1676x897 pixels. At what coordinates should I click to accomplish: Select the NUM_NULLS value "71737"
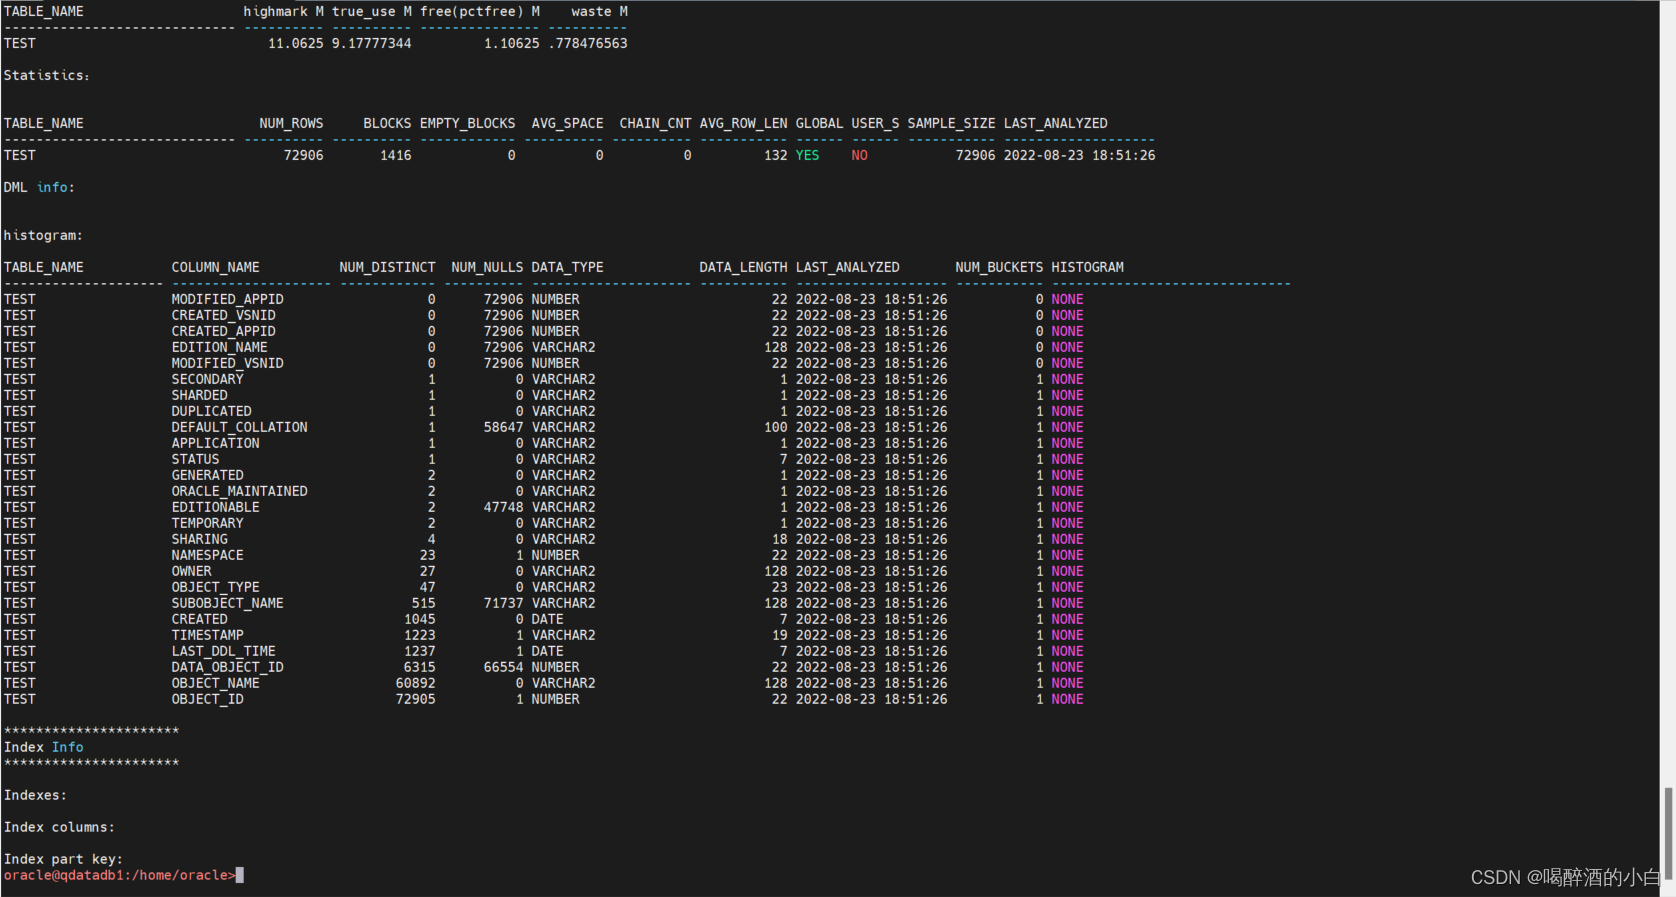coord(503,604)
